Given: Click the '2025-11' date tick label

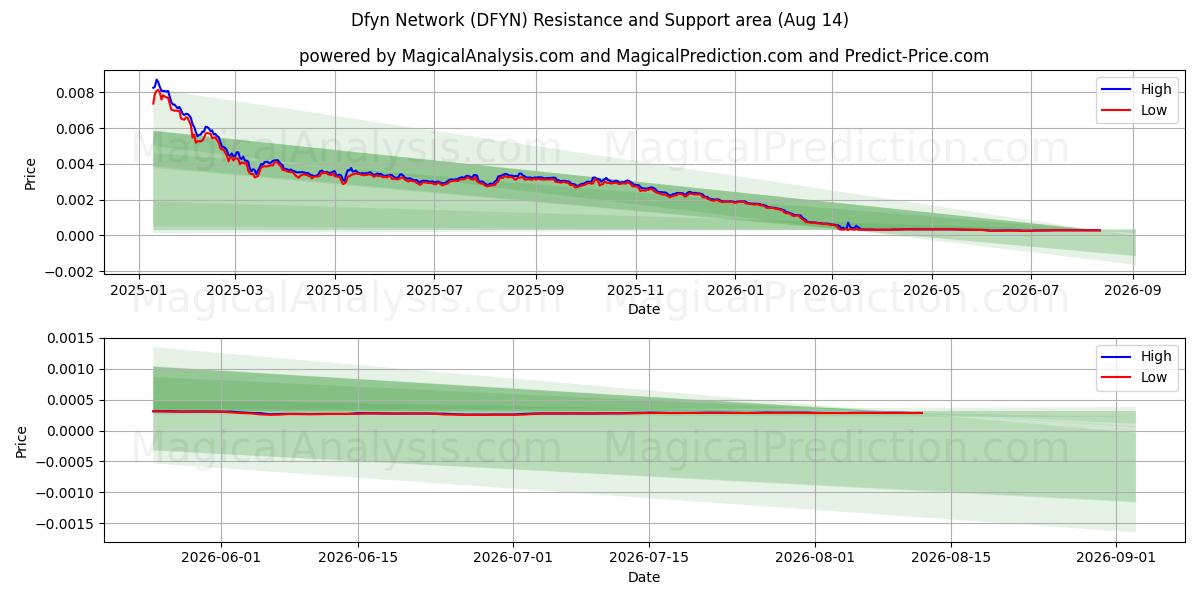Looking at the screenshot, I should (x=636, y=290).
